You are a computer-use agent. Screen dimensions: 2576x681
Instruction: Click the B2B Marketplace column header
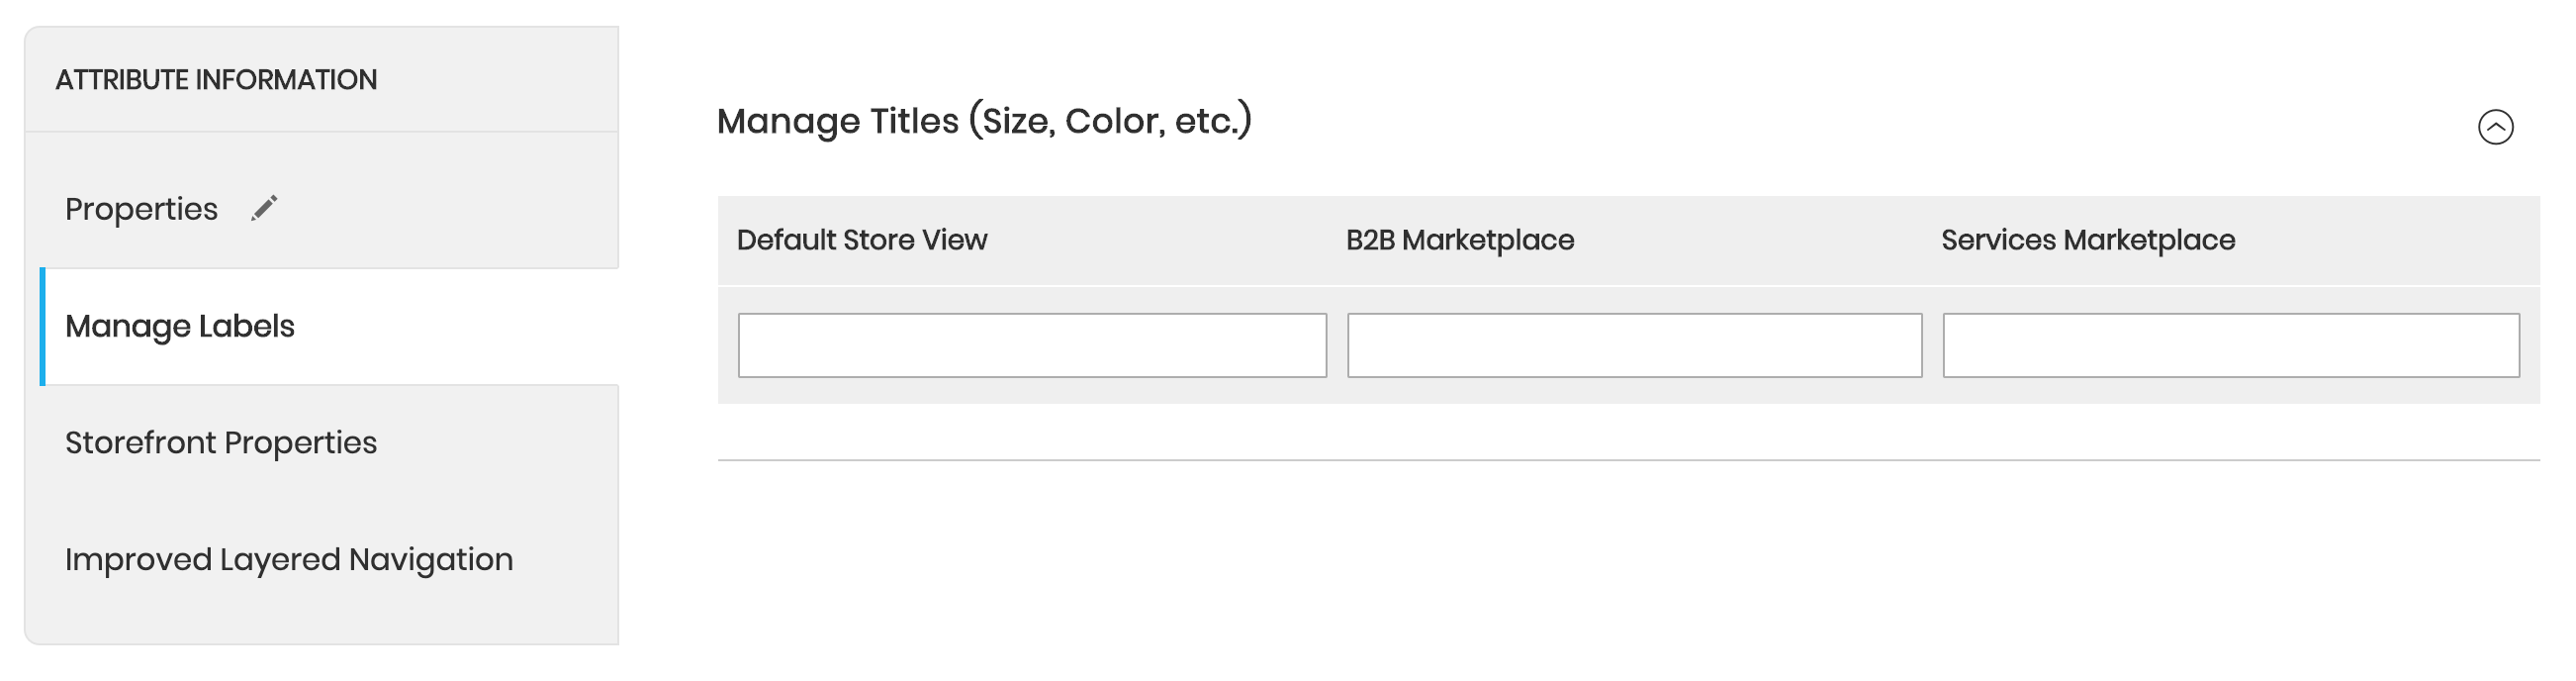click(1460, 240)
